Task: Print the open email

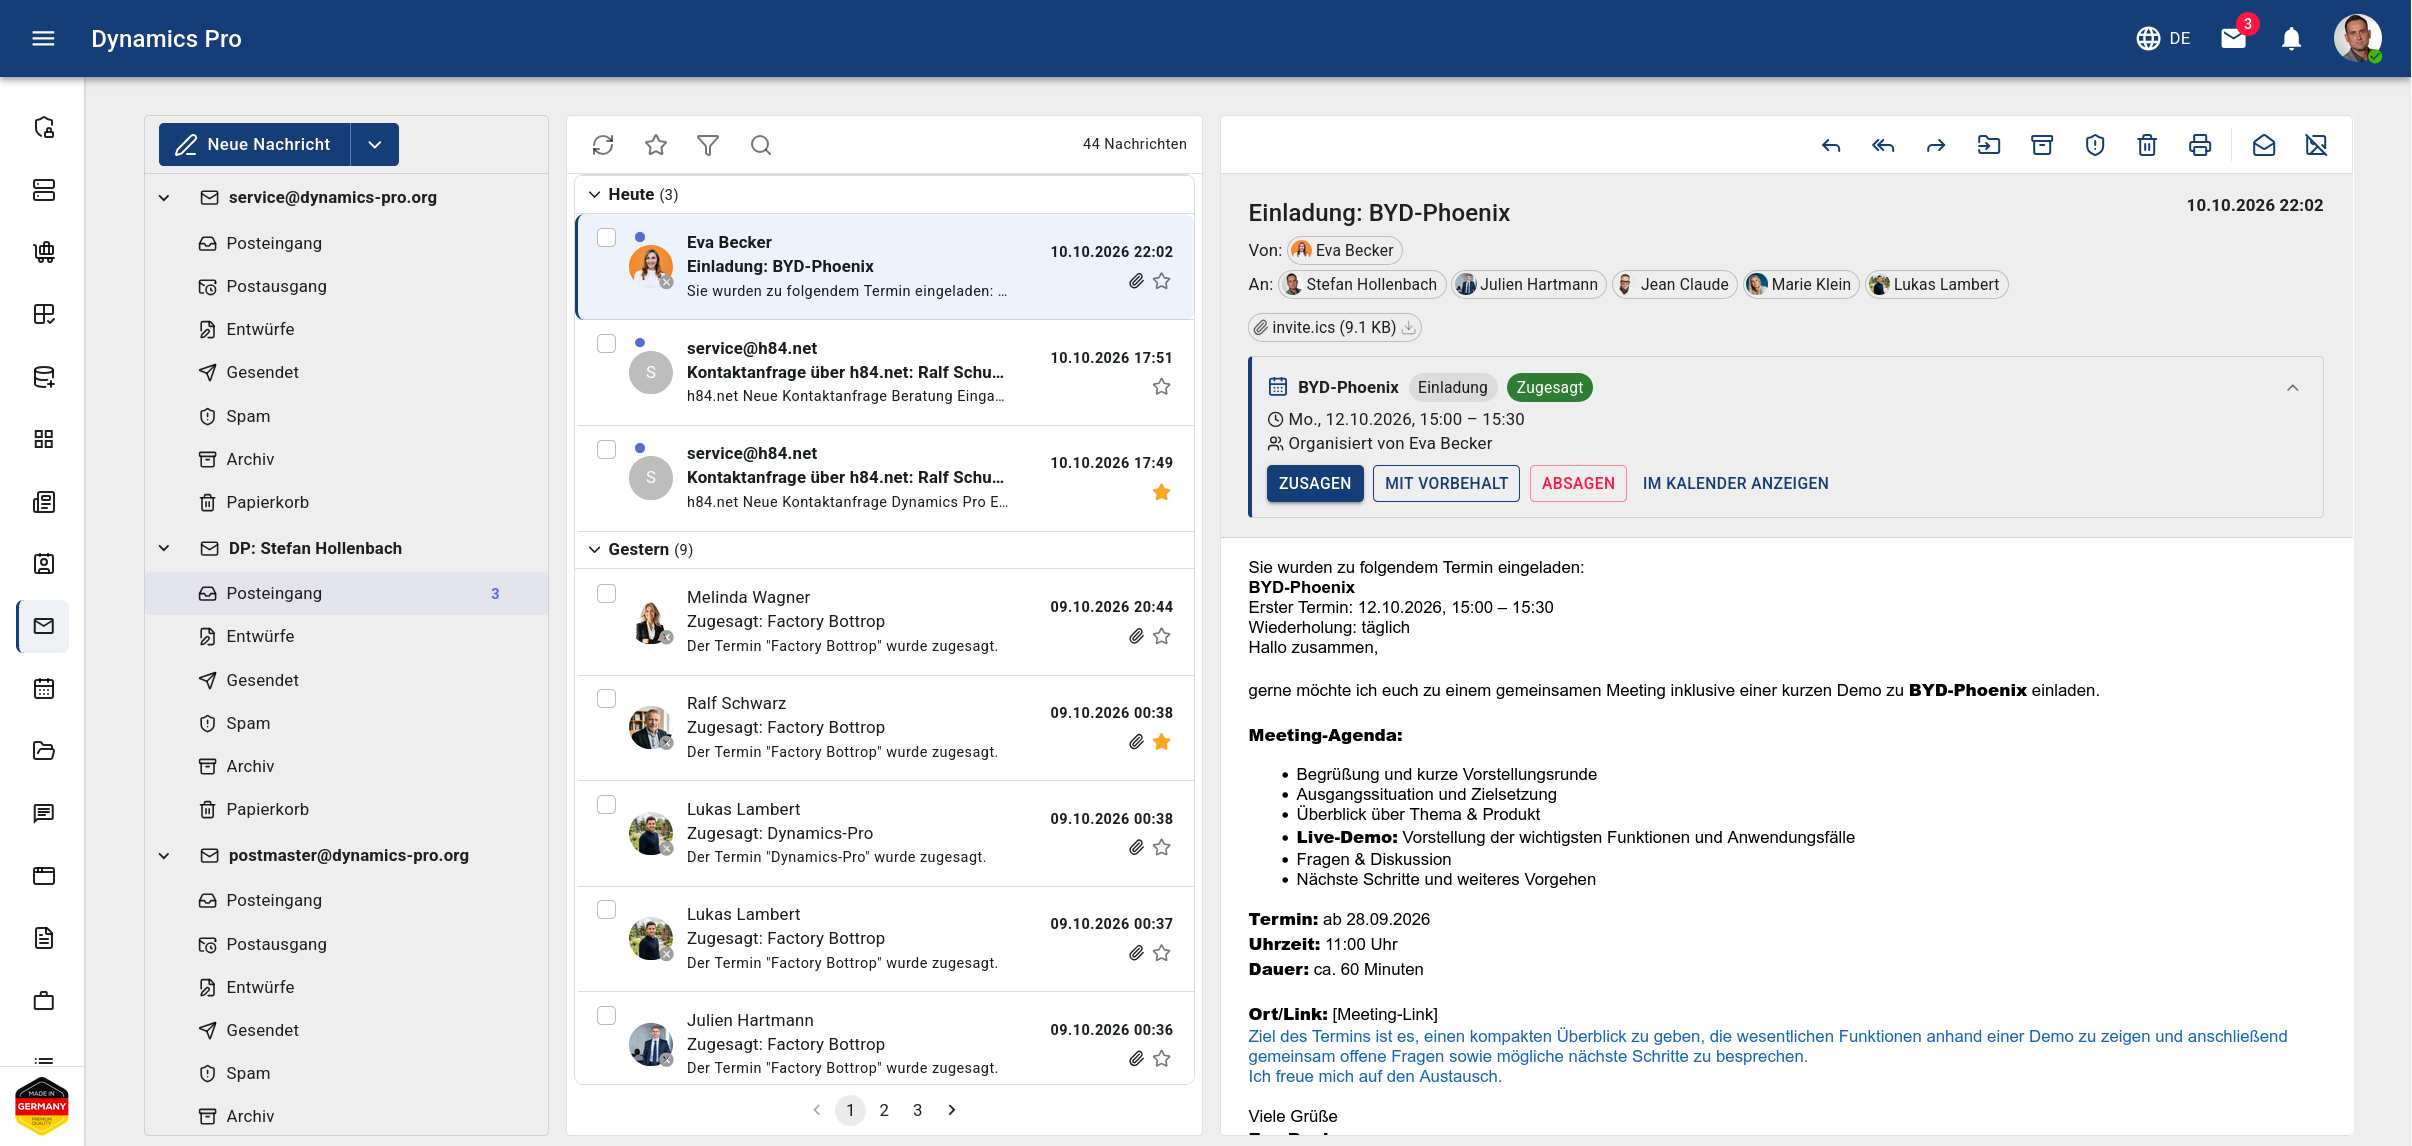Action: click(x=2200, y=145)
